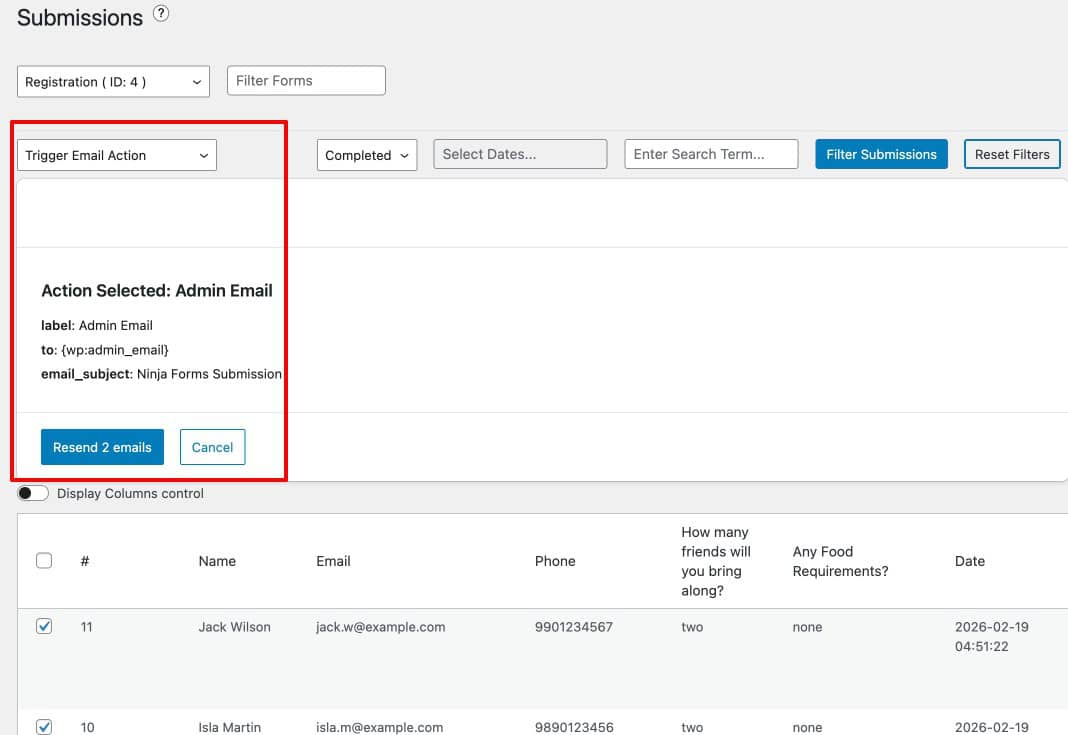Screen dimensions: 1068x735
Task: Select the {wp:admin_email} recipient text
Action: (114, 350)
